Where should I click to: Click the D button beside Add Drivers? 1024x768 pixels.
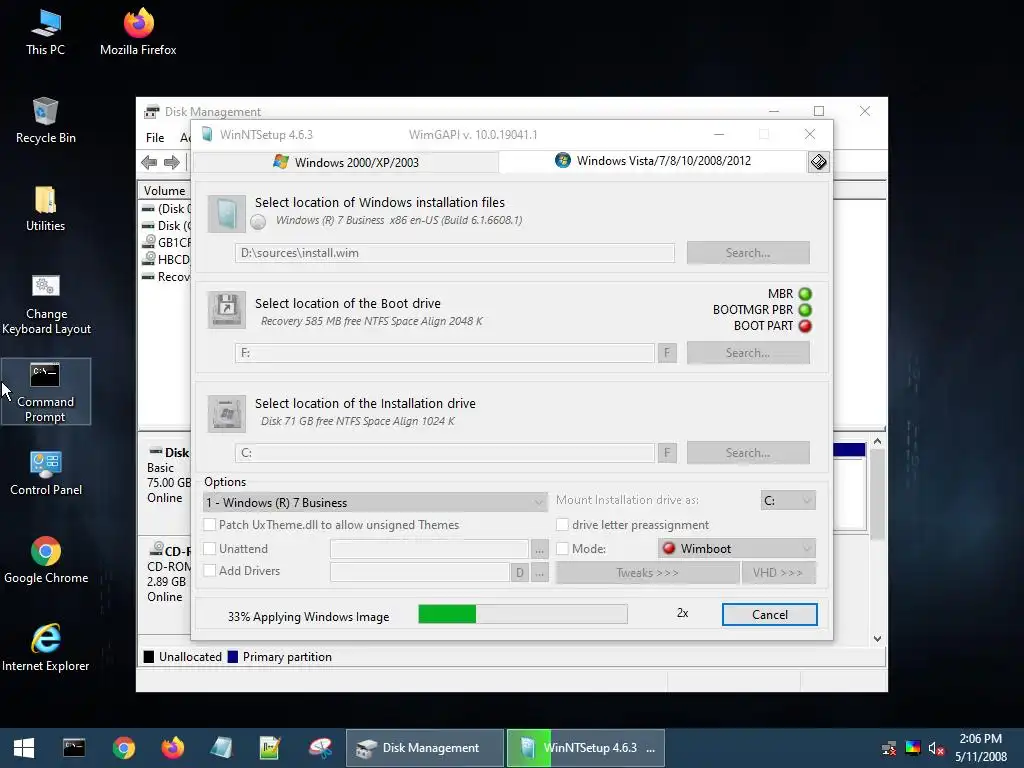[519, 573]
